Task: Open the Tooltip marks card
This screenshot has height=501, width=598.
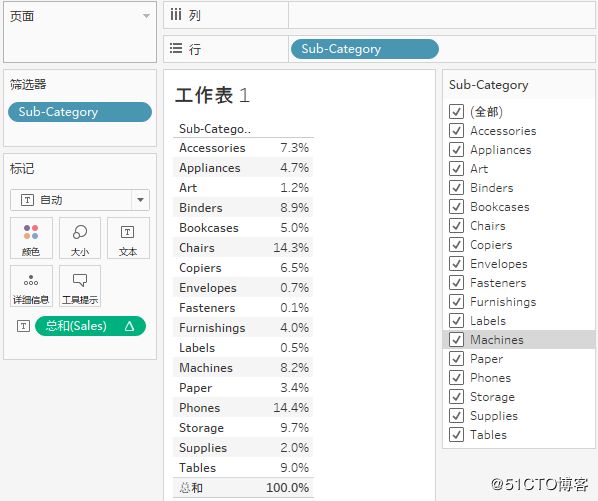Action: point(80,286)
